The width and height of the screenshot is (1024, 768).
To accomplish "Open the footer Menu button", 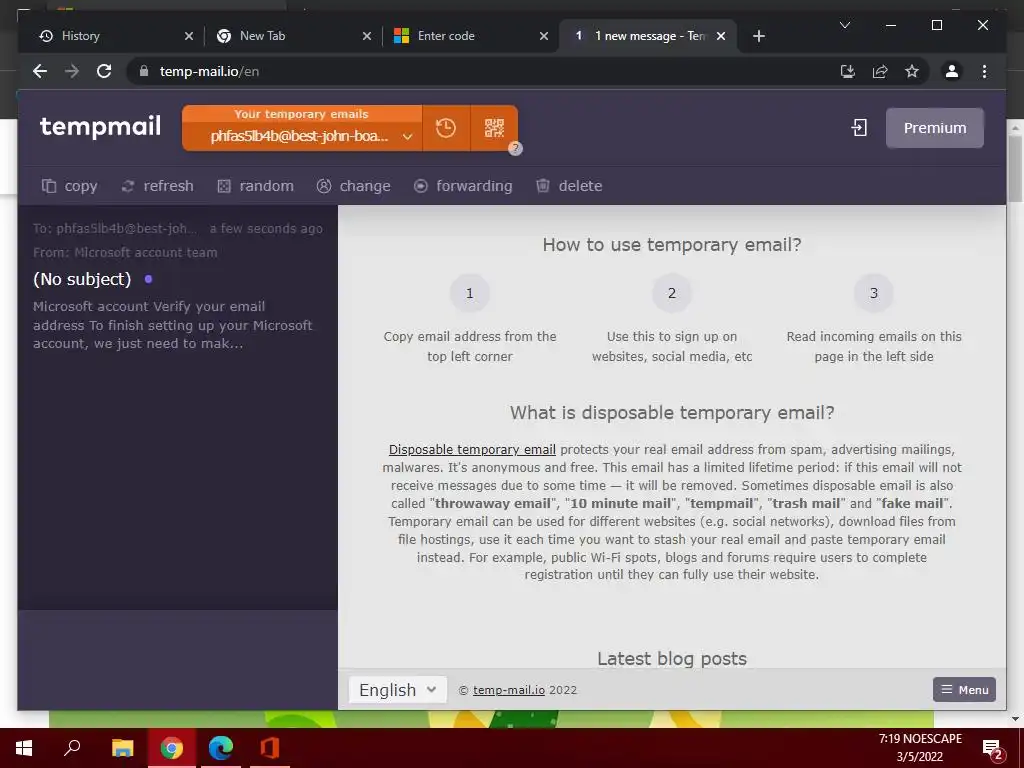I will [964, 690].
